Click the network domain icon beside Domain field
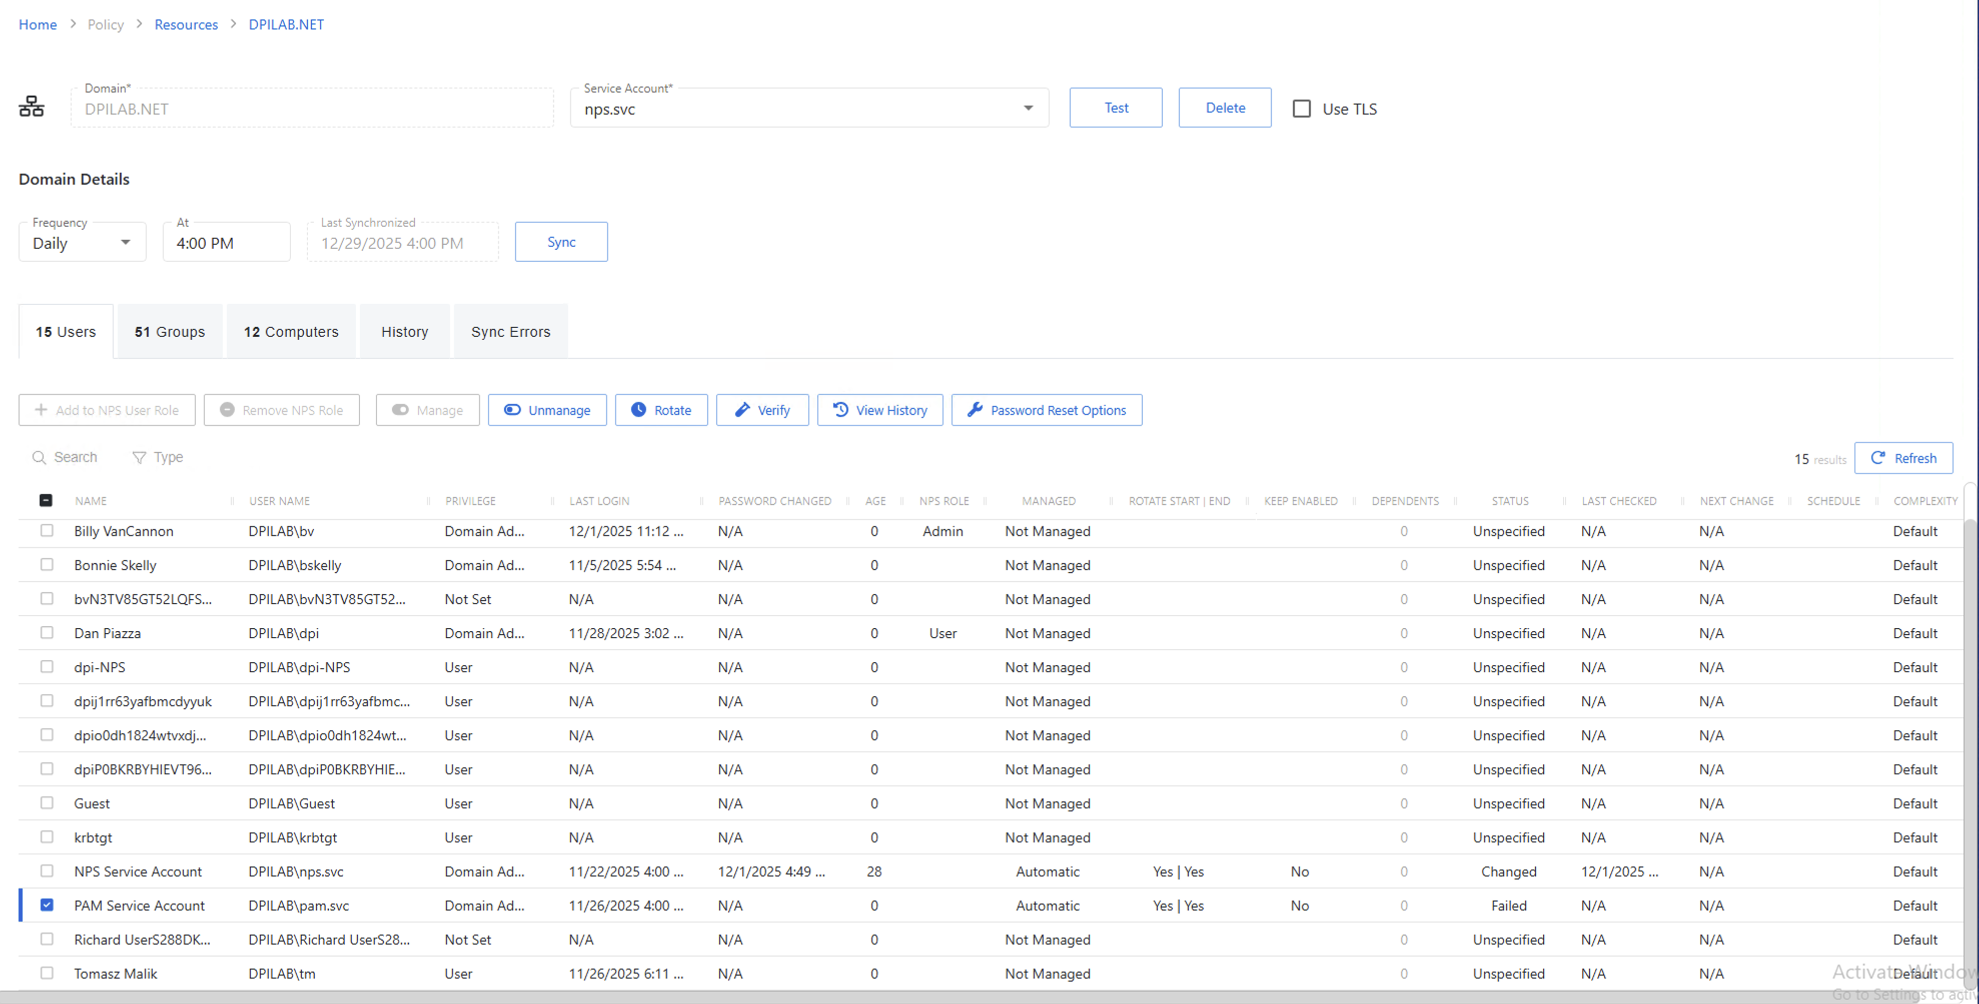Viewport: 1979px width, 1004px height. point(31,106)
